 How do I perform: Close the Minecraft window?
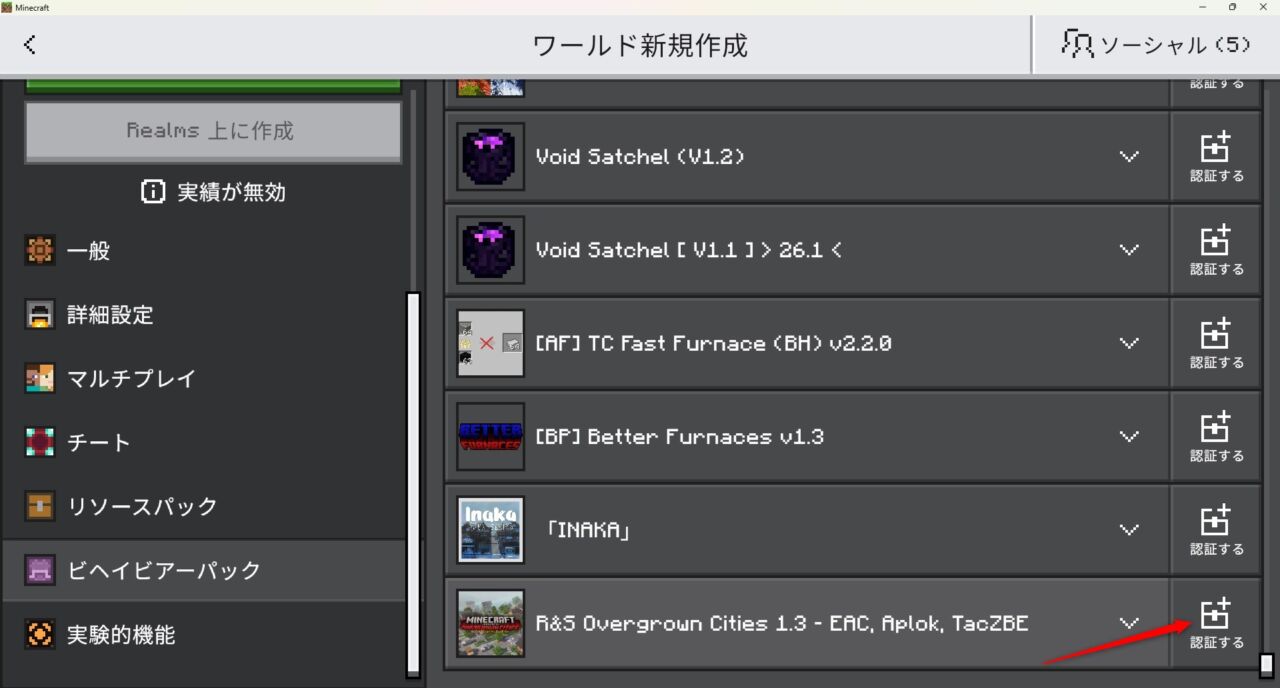pyautogui.click(x=1263, y=7)
